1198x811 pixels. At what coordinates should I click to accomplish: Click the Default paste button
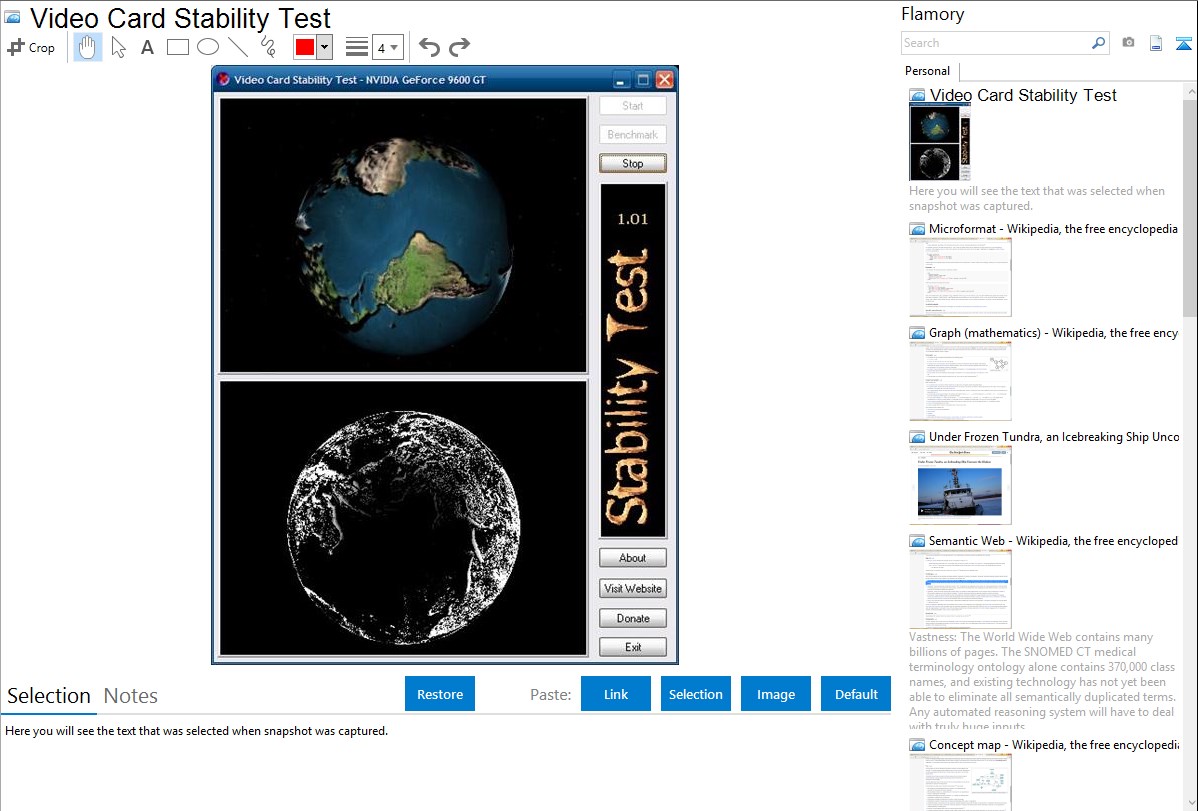pos(856,694)
